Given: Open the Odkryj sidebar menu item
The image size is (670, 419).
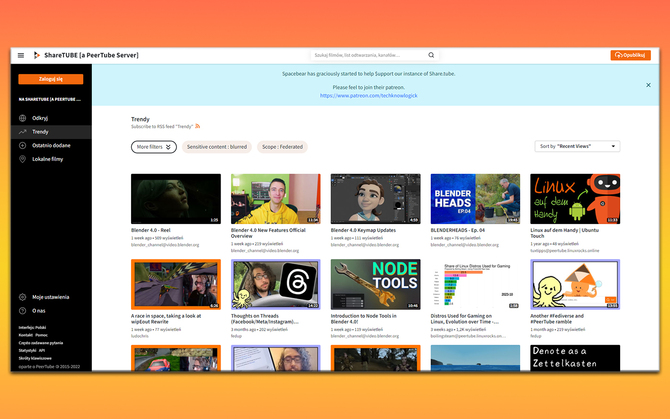Looking at the screenshot, I should [51, 118].
